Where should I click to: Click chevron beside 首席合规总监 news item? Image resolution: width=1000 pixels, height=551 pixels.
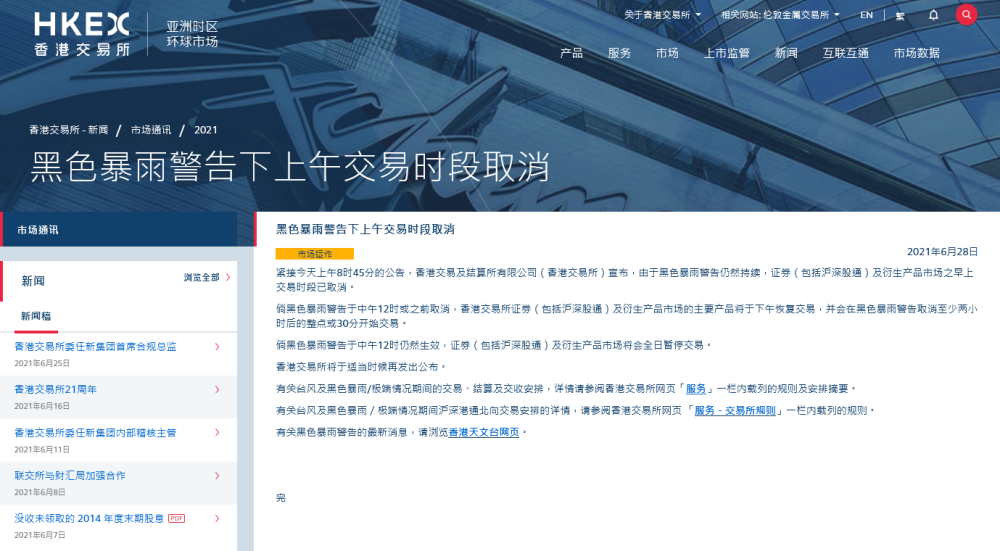point(217,346)
